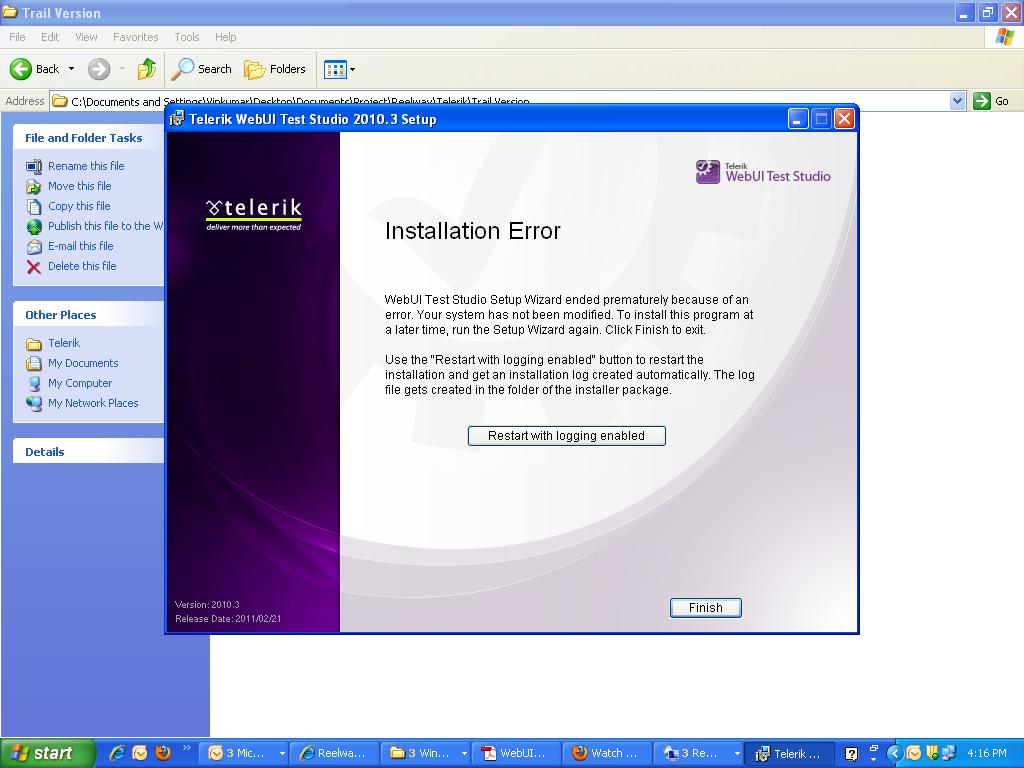1024x768 pixels.
Task: Switch to WebUI... PDF taskbar item
Action: (517, 753)
